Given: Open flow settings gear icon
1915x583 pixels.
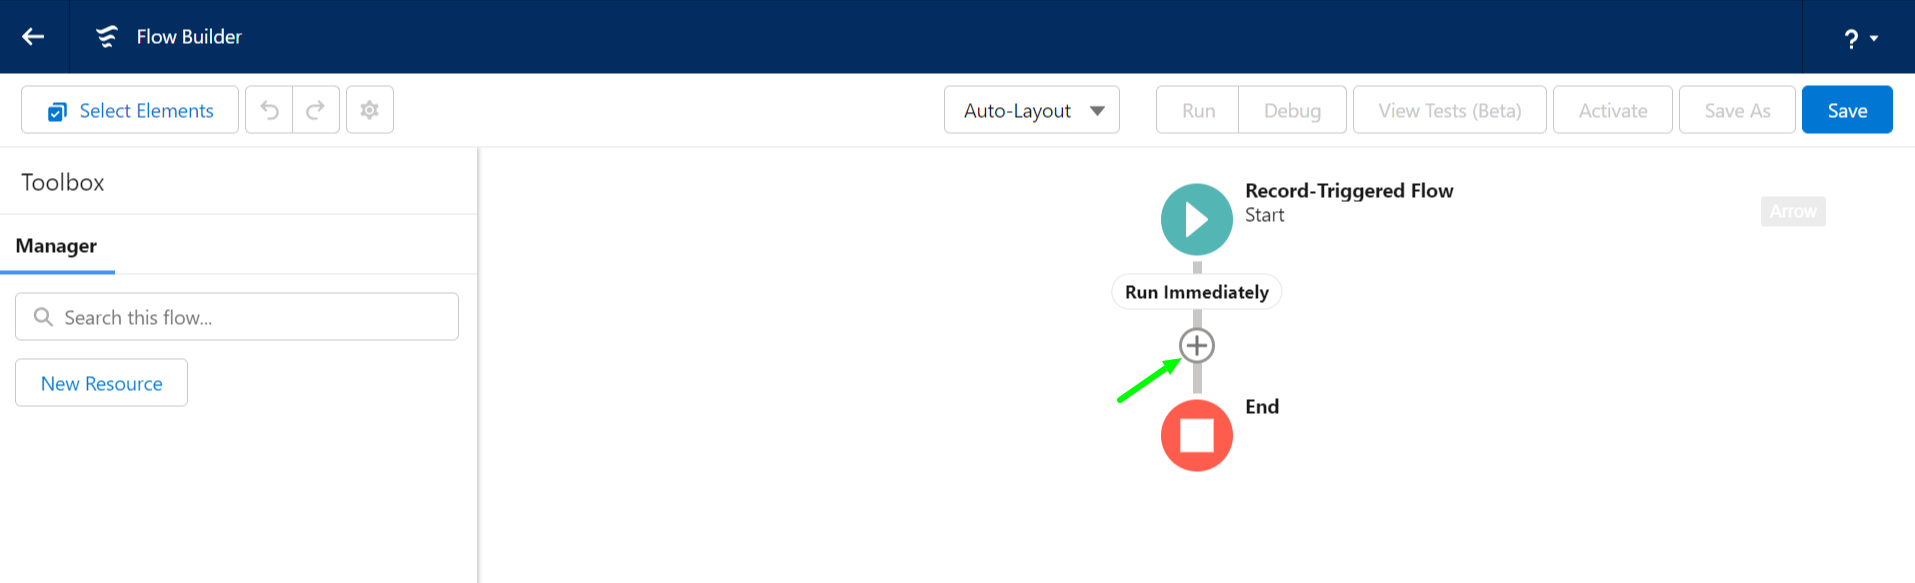Looking at the screenshot, I should (370, 110).
